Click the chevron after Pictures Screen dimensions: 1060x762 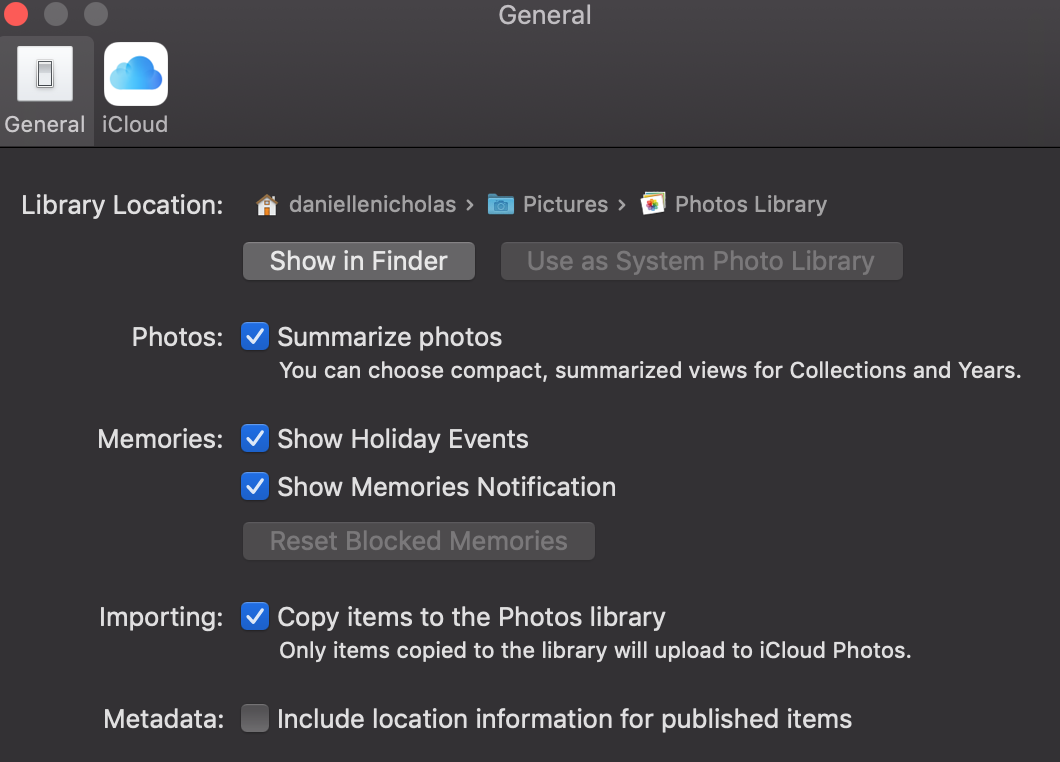[622, 205]
